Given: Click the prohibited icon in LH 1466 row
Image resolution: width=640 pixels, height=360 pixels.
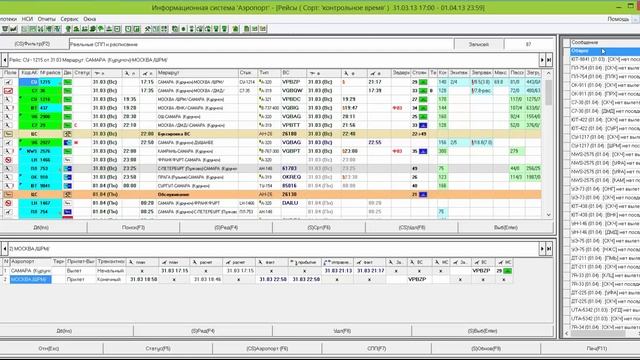Looking at the screenshot, I should pyautogui.click(x=9, y=160).
